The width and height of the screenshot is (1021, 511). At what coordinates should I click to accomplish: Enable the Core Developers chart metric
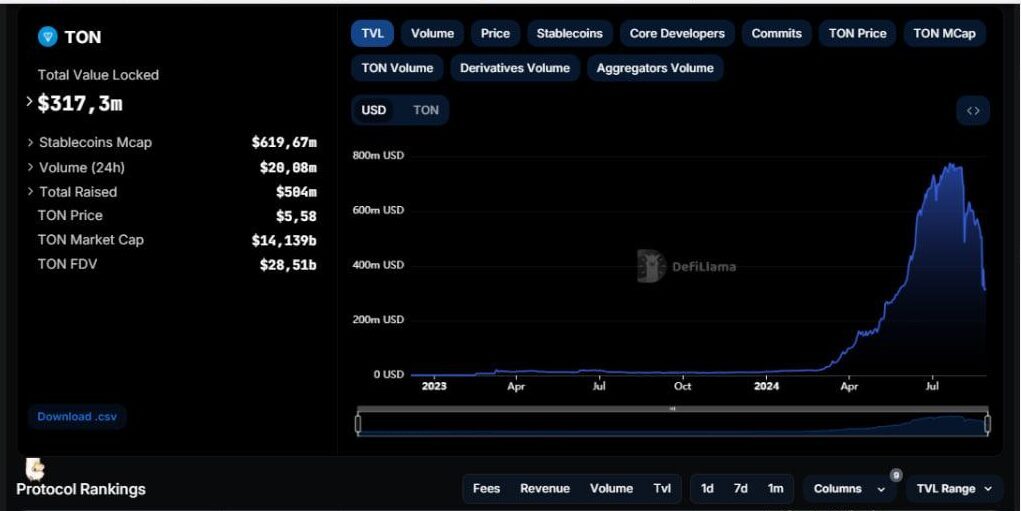(677, 33)
